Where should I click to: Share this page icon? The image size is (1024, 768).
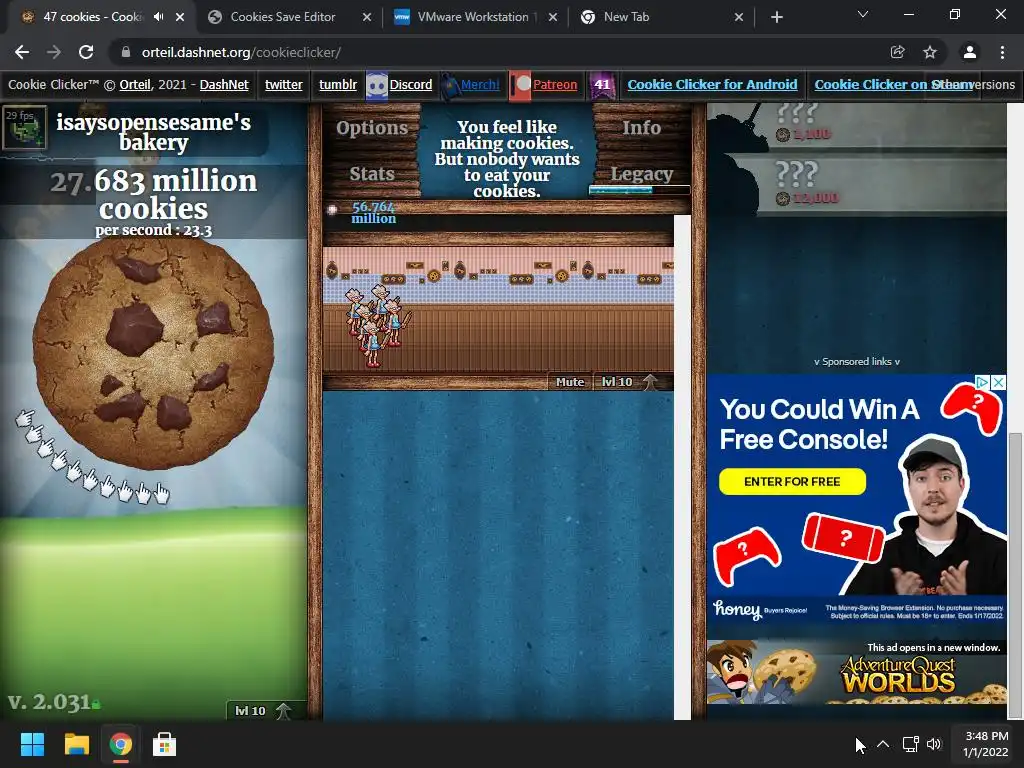[897, 52]
